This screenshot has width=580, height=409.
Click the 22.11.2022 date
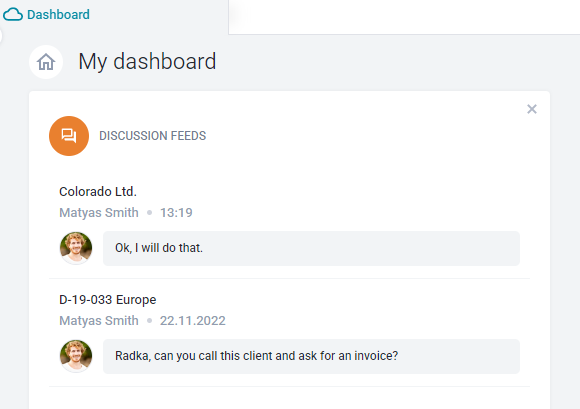tap(192, 321)
